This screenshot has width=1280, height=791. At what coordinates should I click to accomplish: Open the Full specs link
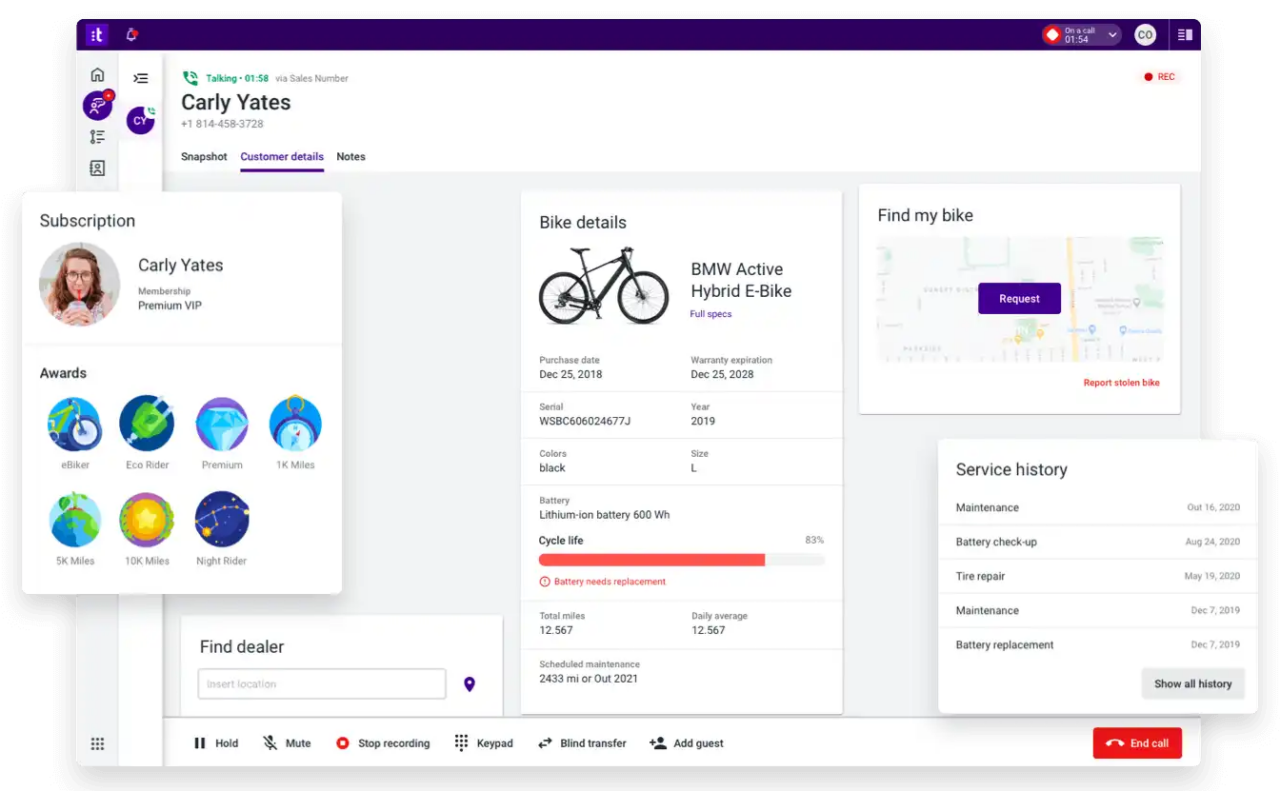click(711, 314)
